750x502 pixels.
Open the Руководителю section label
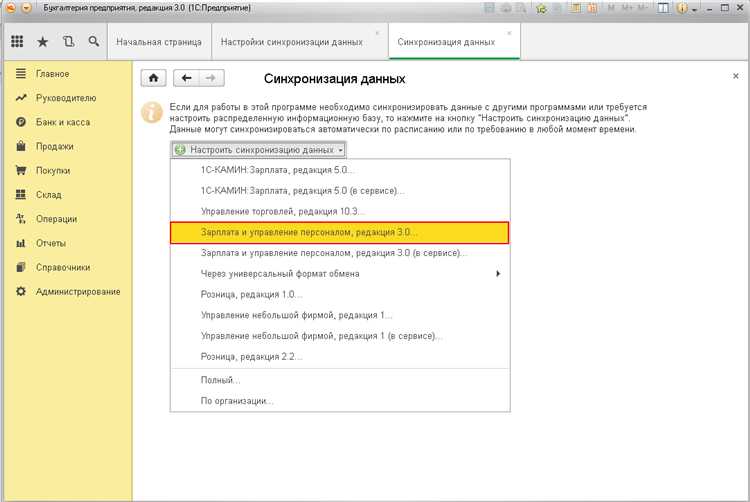point(66,98)
